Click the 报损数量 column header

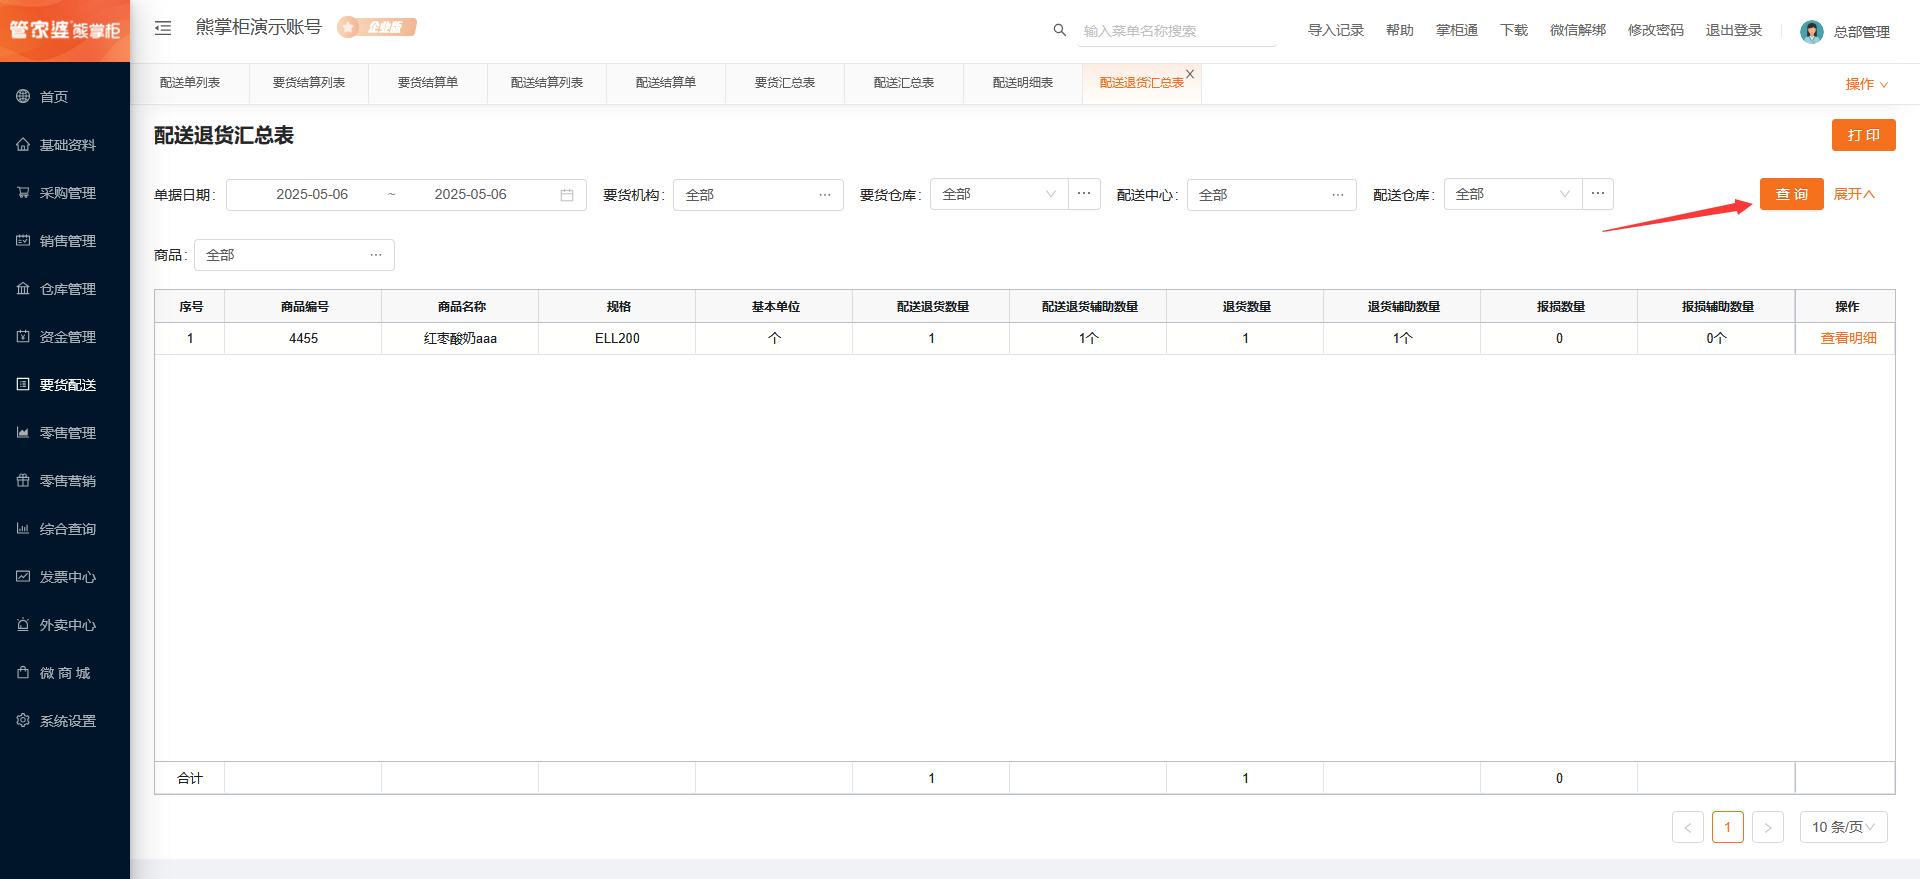(x=1560, y=307)
